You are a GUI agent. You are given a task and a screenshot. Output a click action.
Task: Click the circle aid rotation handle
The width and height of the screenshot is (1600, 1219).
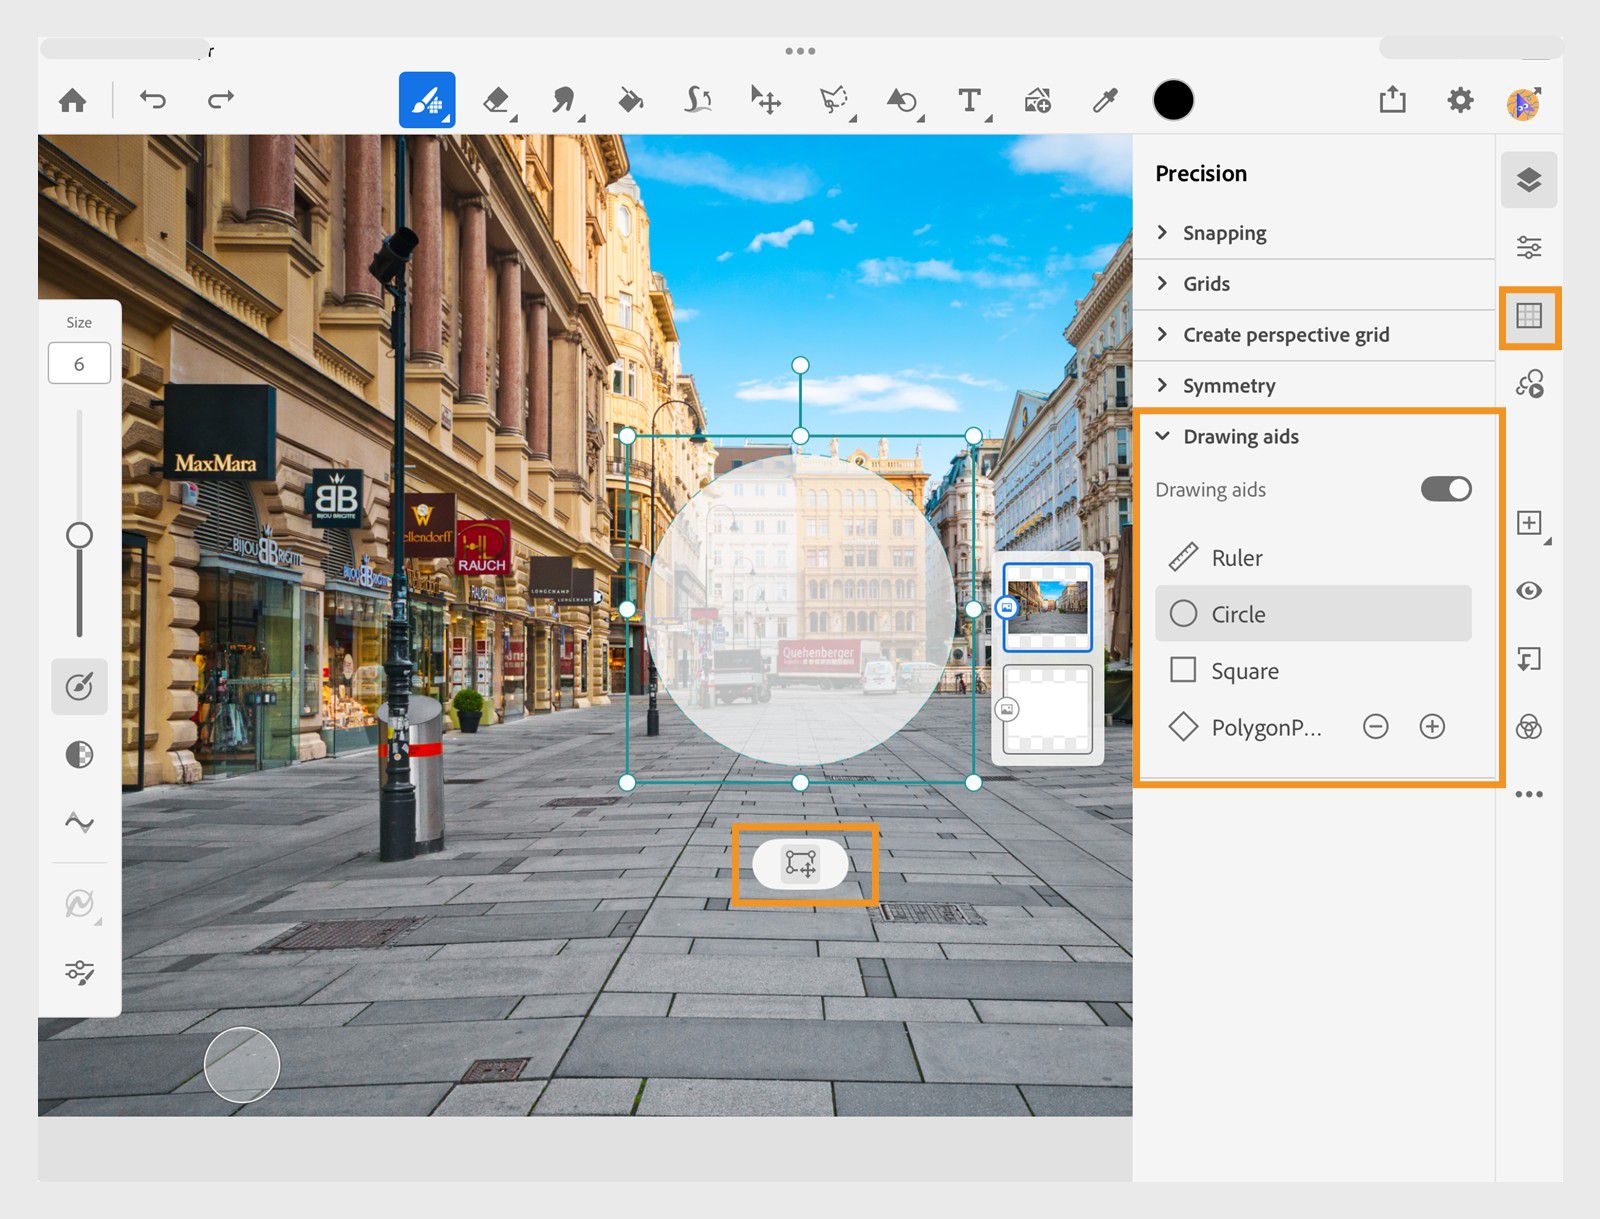coord(800,366)
